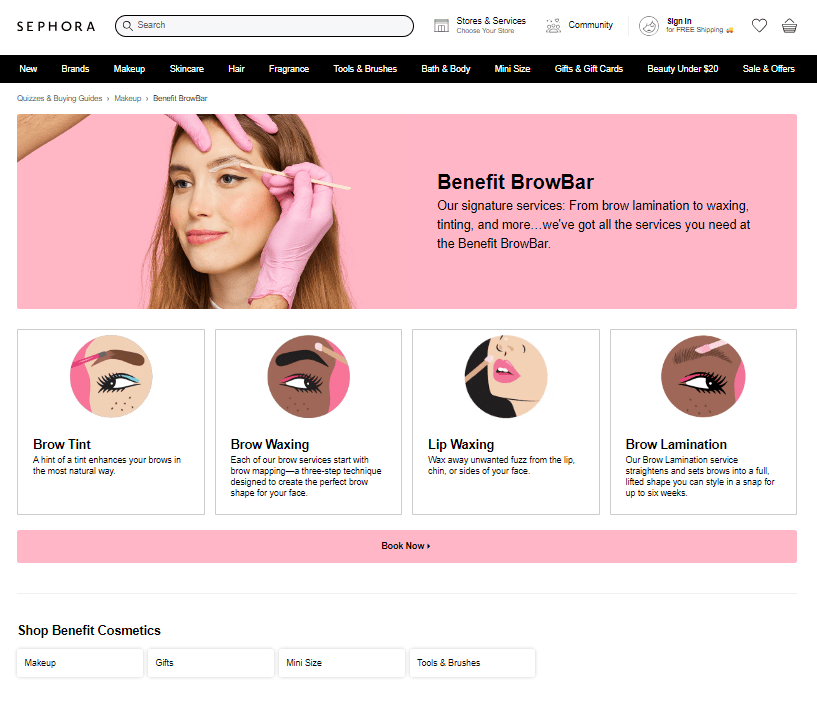Image resolution: width=817 pixels, height=705 pixels.
Task: Expand the Gifts & Gift Cards menu
Action: pyautogui.click(x=588, y=69)
